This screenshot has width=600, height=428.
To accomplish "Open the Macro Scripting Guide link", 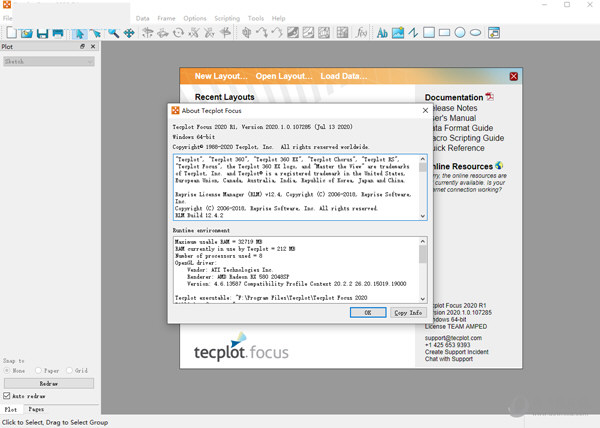I will click(x=468, y=138).
